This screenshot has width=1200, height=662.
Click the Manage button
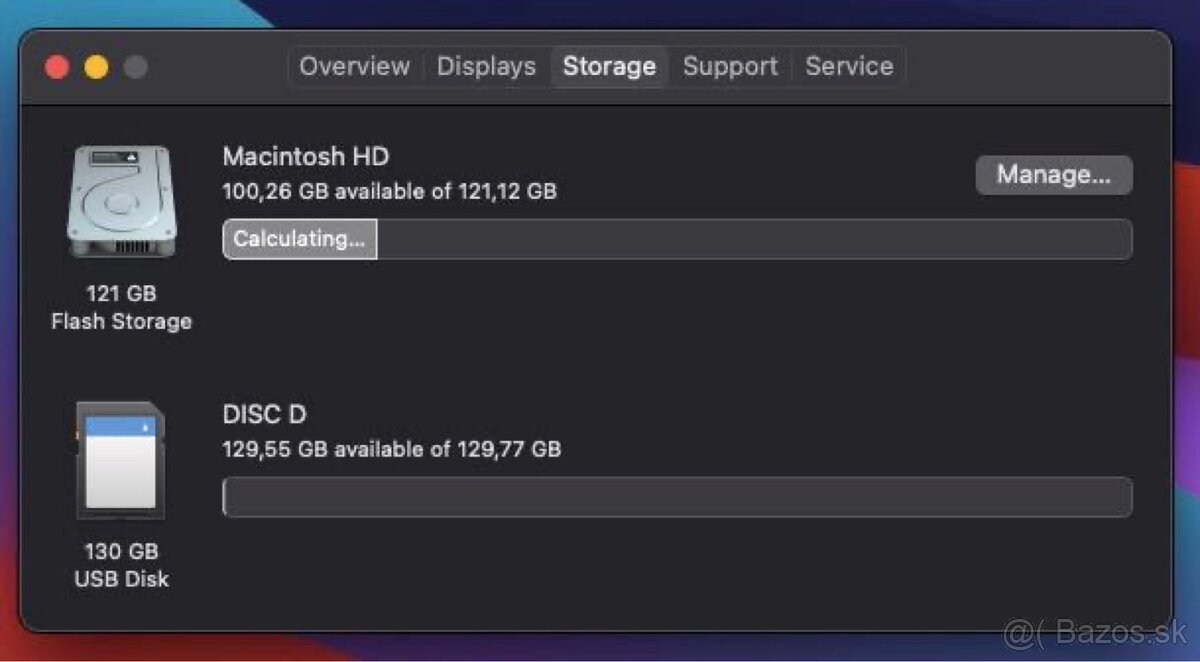click(1053, 174)
